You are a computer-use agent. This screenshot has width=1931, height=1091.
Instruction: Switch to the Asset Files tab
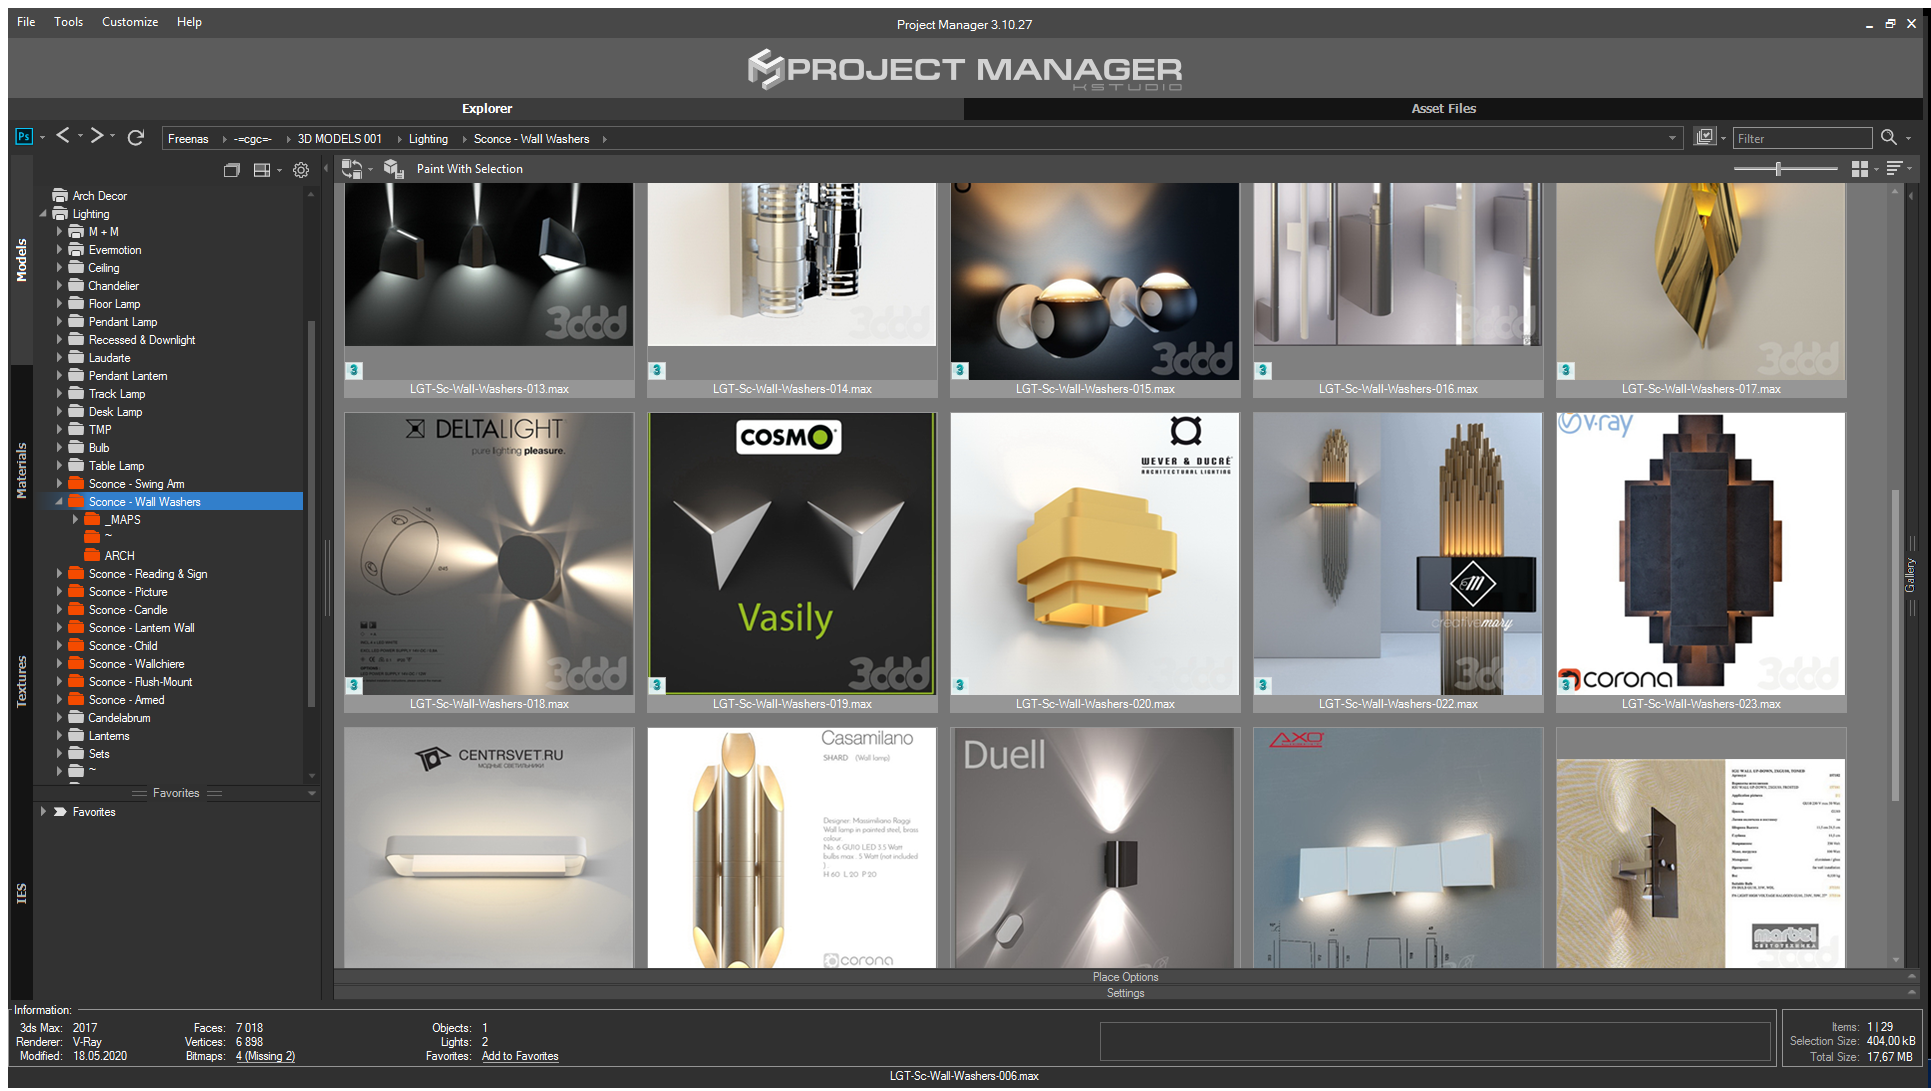[1443, 108]
